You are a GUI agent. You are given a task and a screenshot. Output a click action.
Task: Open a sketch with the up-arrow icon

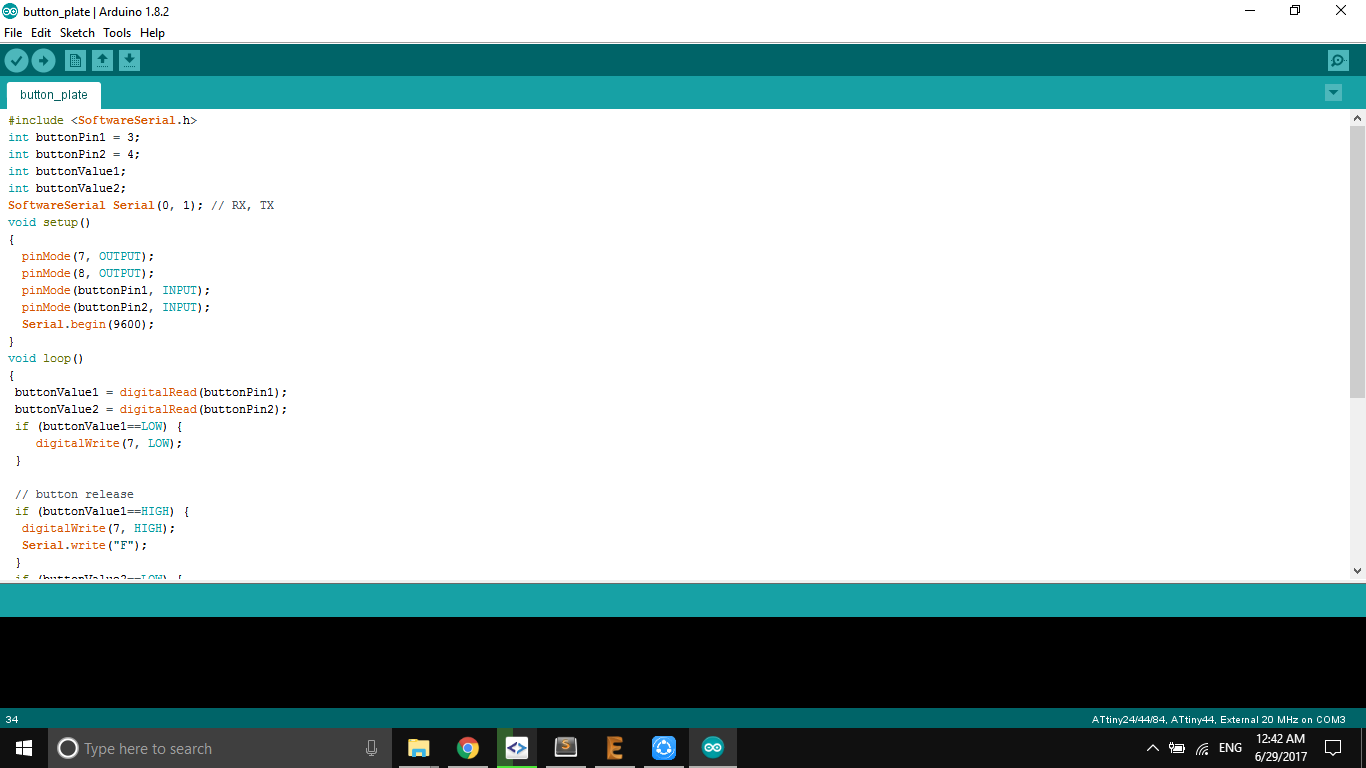click(x=102, y=61)
